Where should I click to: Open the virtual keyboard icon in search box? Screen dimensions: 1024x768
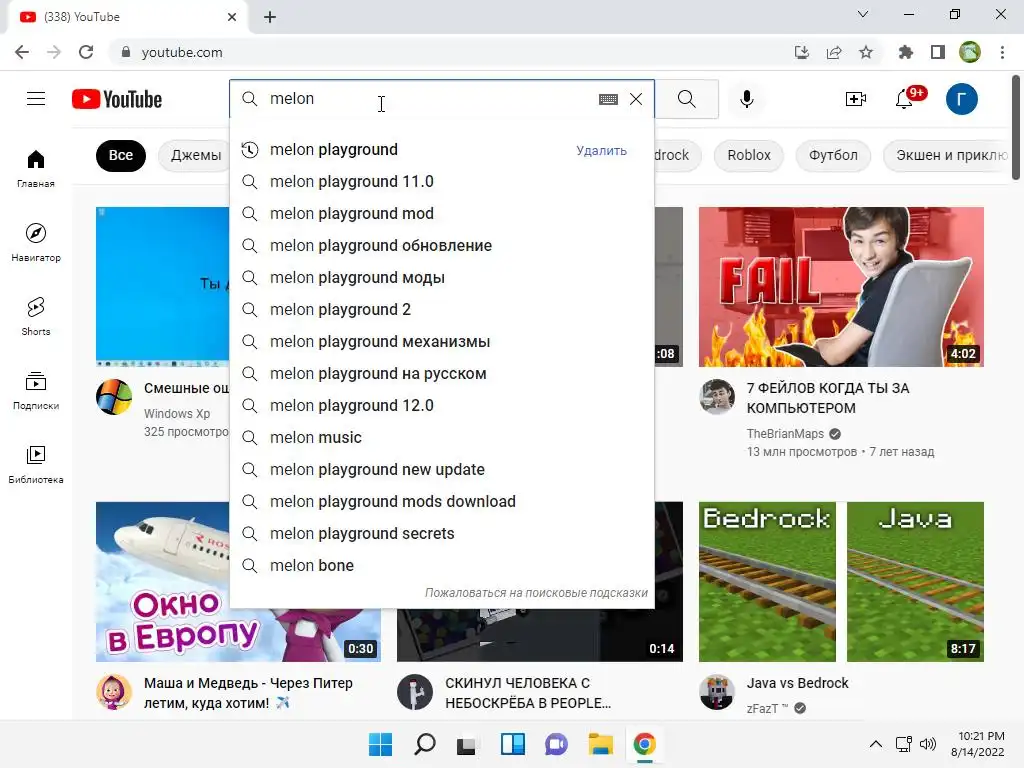pos(608,99)
